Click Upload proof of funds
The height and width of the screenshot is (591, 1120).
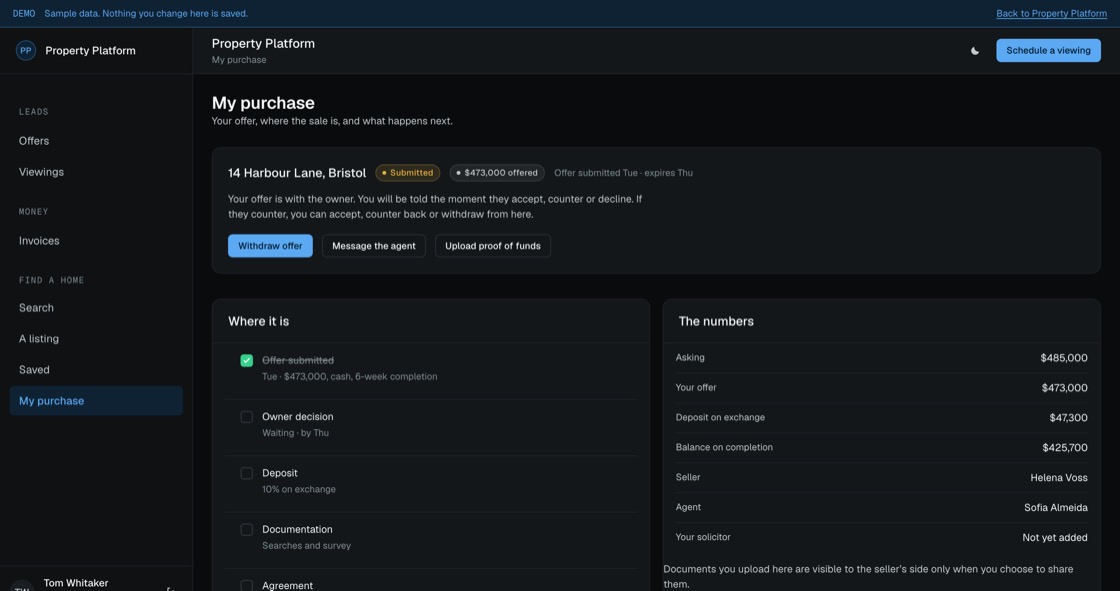493,246
